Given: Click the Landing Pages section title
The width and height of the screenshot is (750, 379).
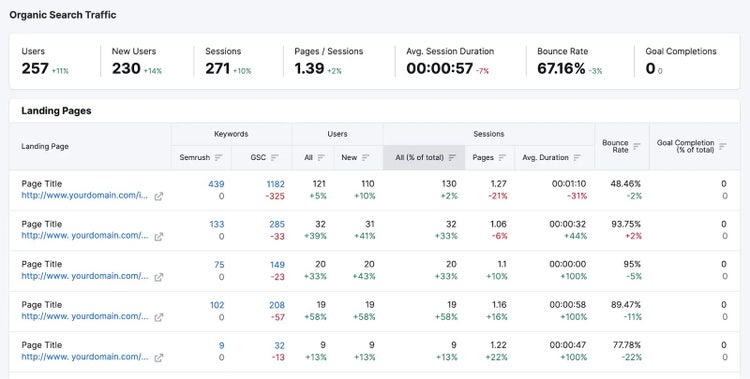Looking at the screenshot, I should point(56,111).
